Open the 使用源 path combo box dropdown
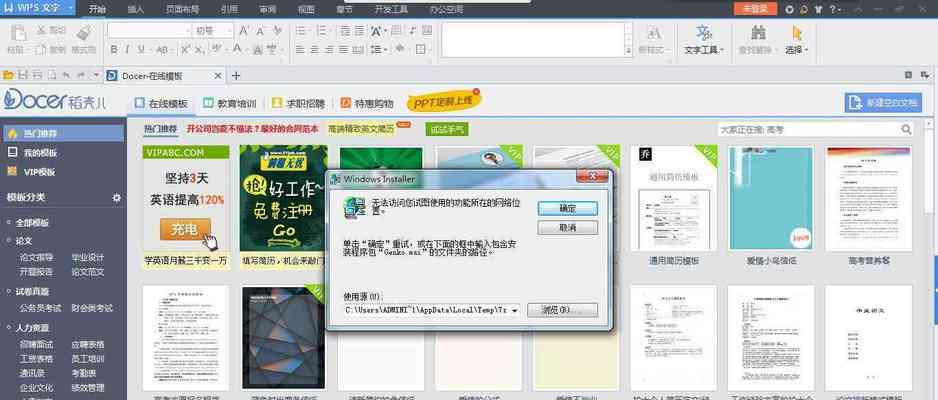938x400 pixels. tap(515, 310)
